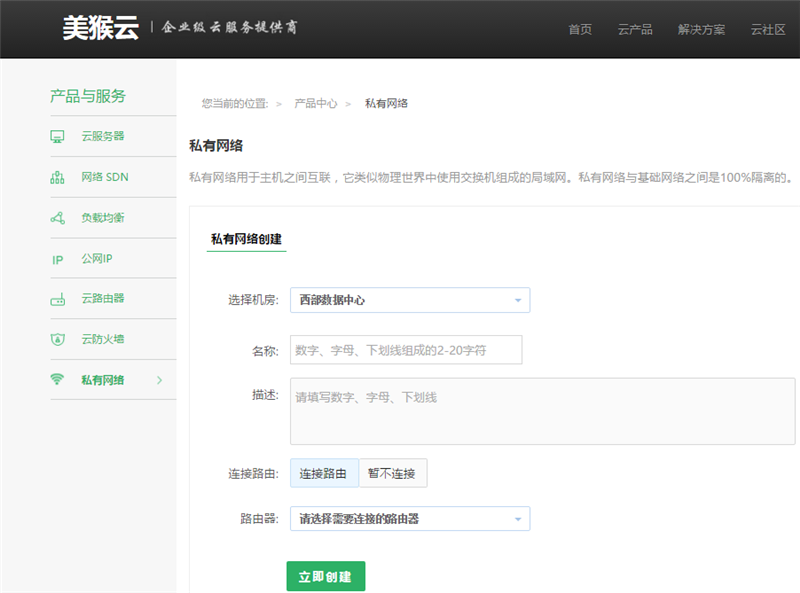Click the 网络 SDN network icon
This screenshot has width=800, height=593.
click(57, 177)
